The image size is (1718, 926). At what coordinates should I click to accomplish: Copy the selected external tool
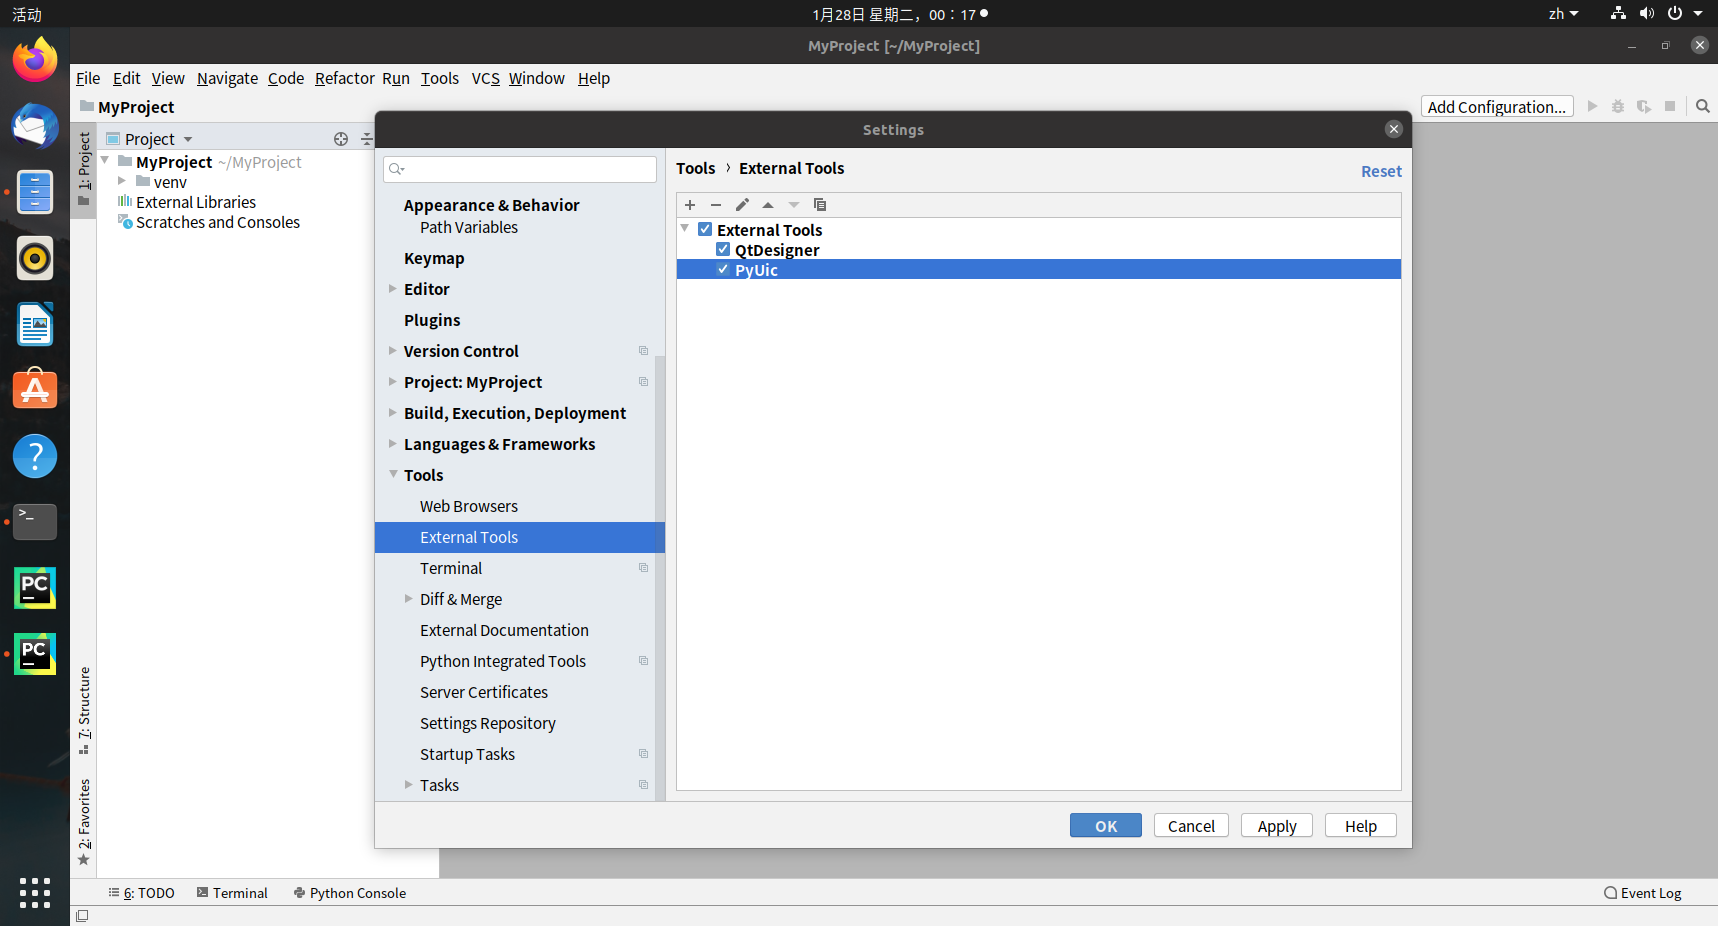pos(820,205)
